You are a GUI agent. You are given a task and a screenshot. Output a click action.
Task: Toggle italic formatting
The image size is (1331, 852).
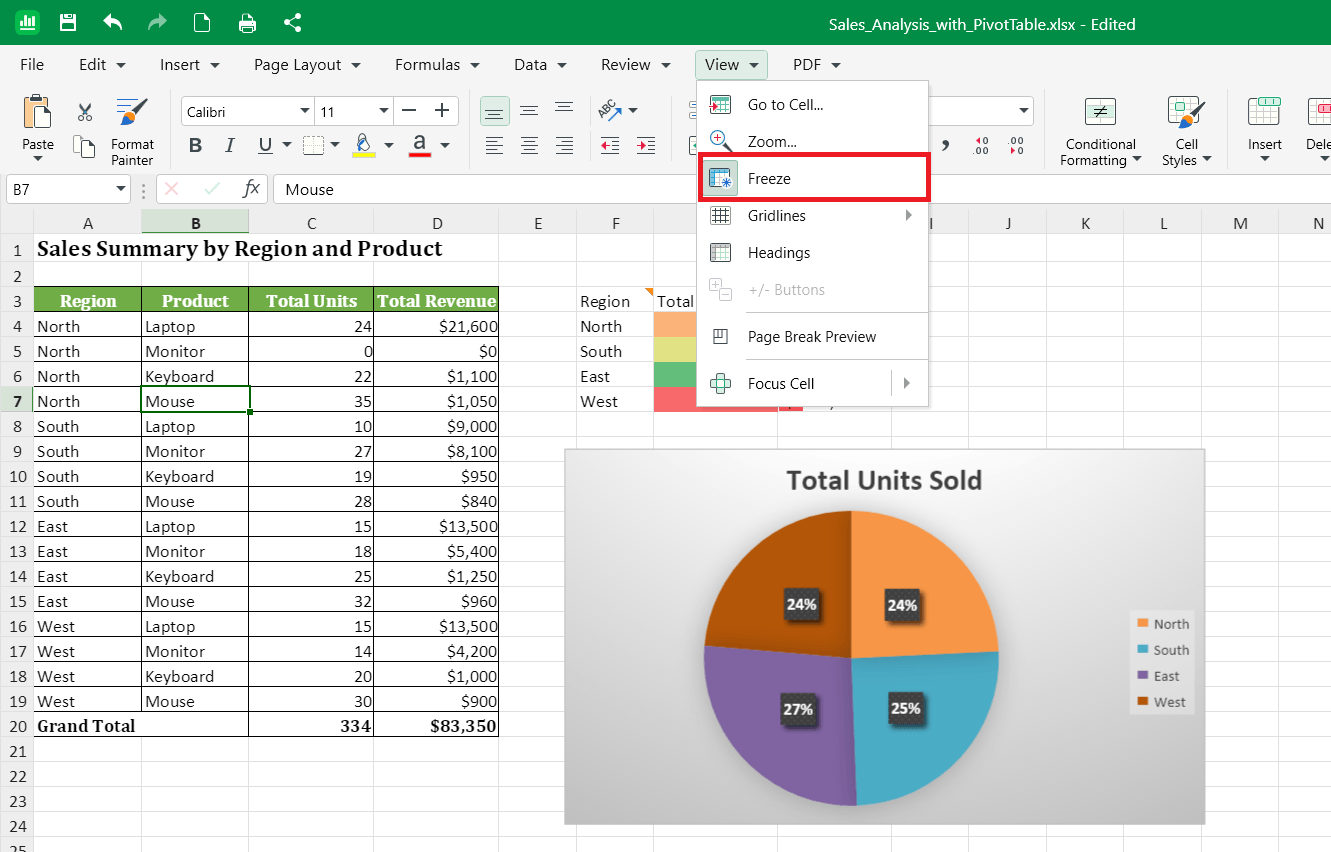pyautogui.click(x=230, y=146)
